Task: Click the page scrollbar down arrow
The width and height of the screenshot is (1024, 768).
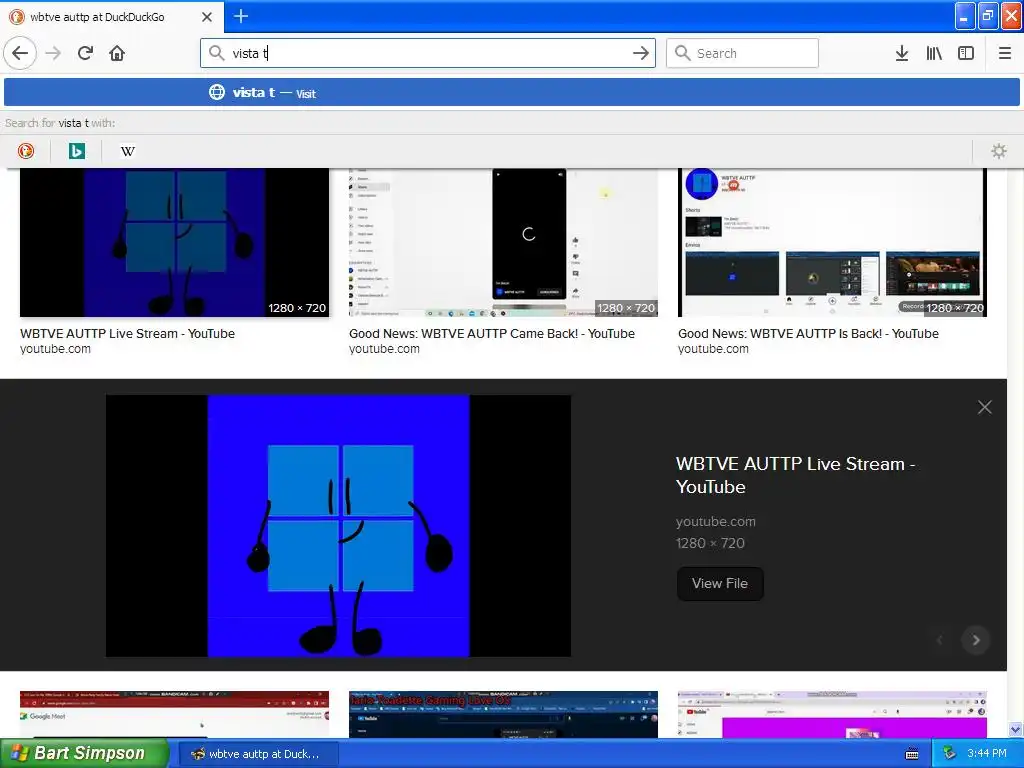Action: 1016,729
